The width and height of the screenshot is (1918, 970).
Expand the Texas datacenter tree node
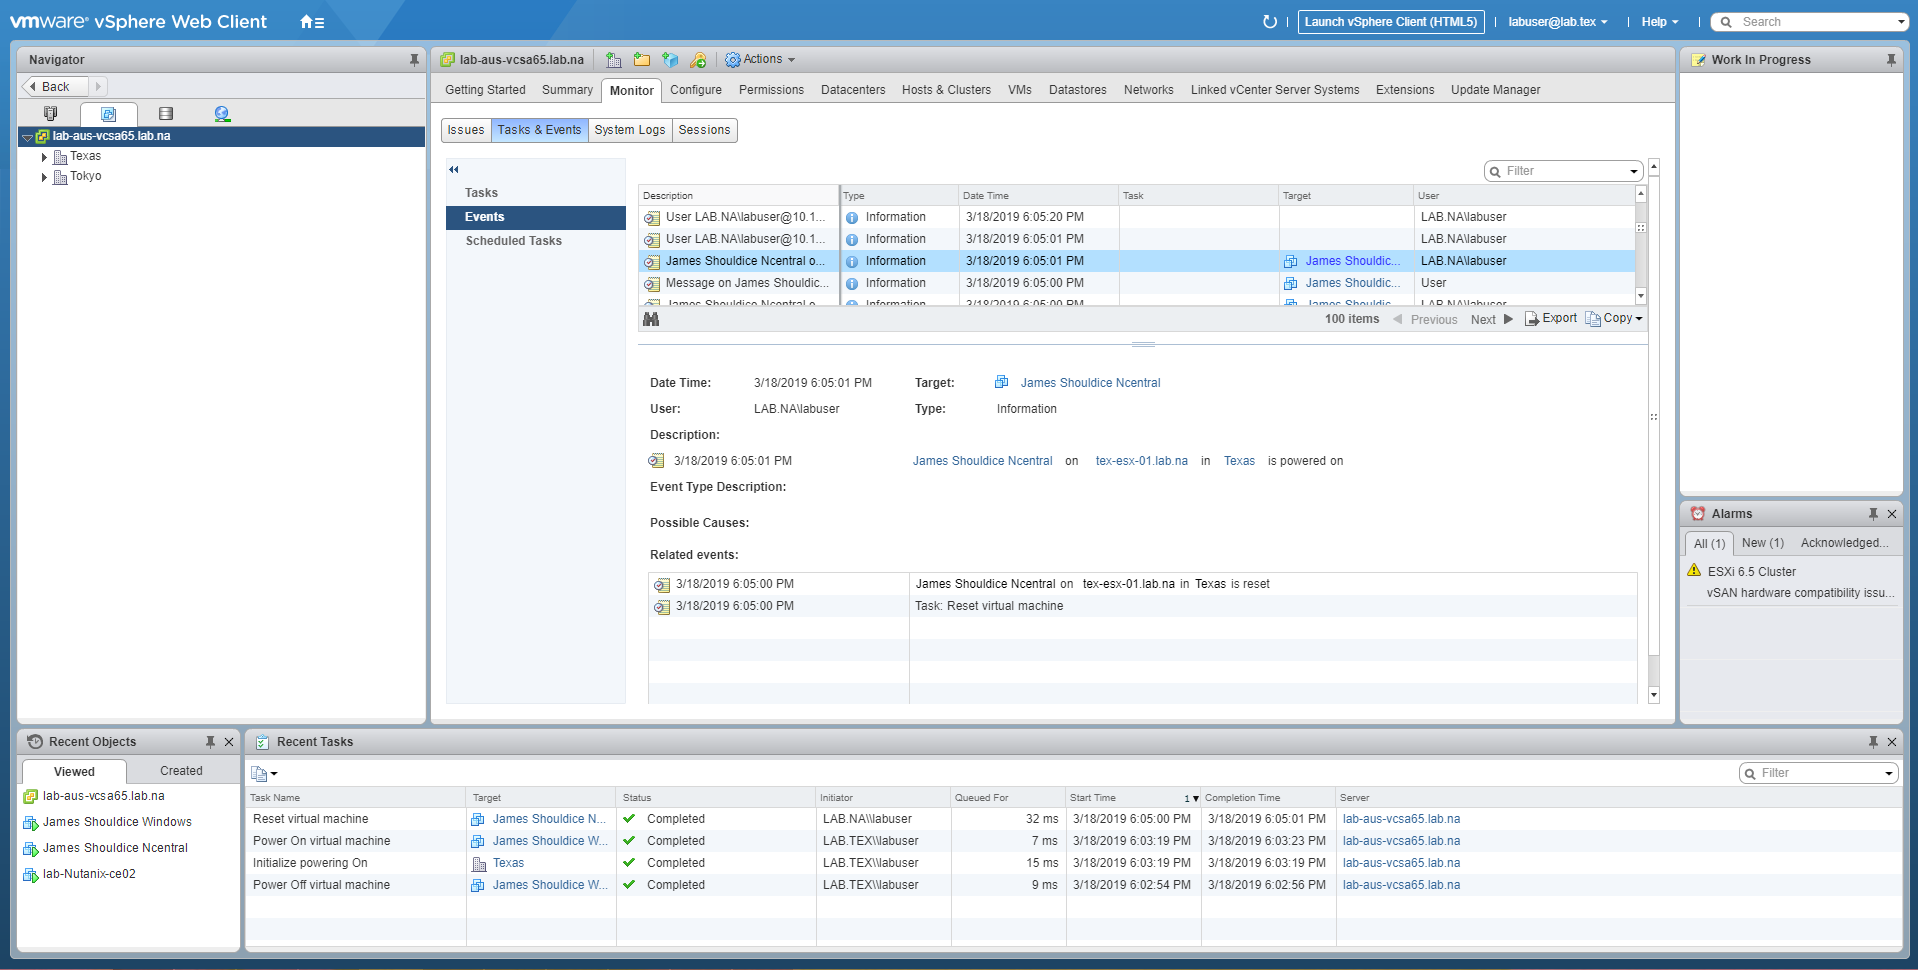pos(44,157)
